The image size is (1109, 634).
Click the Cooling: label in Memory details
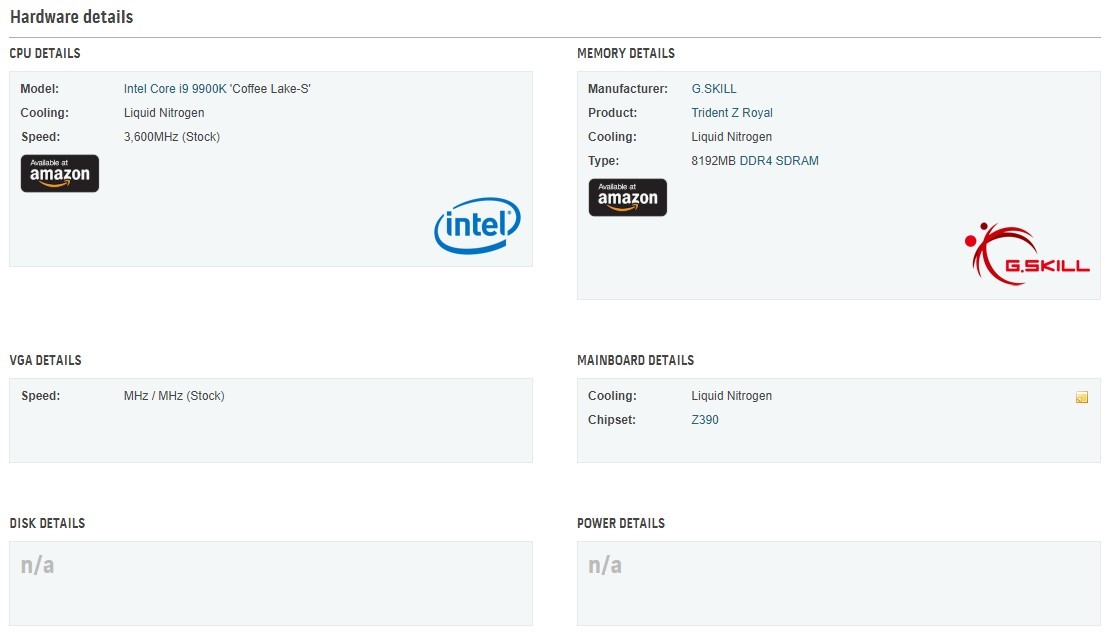[612, 137]
